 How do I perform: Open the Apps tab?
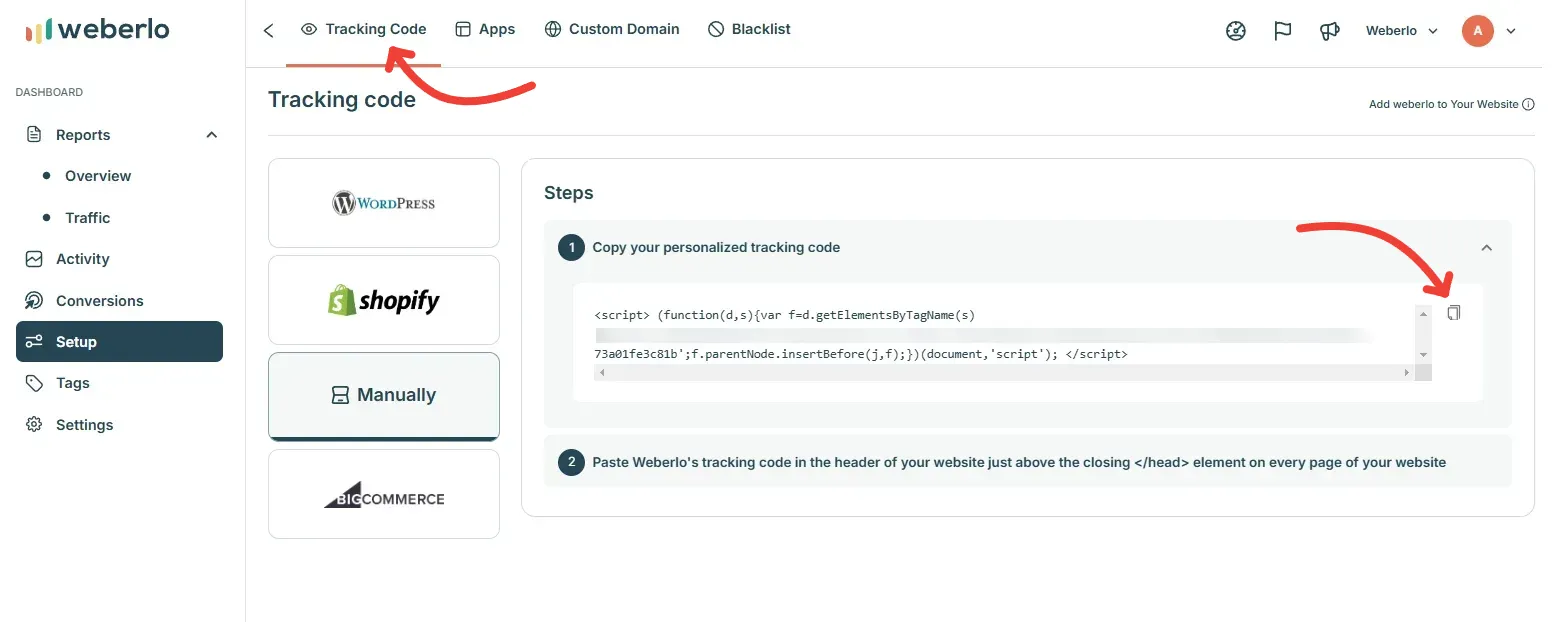click(485, 30)
